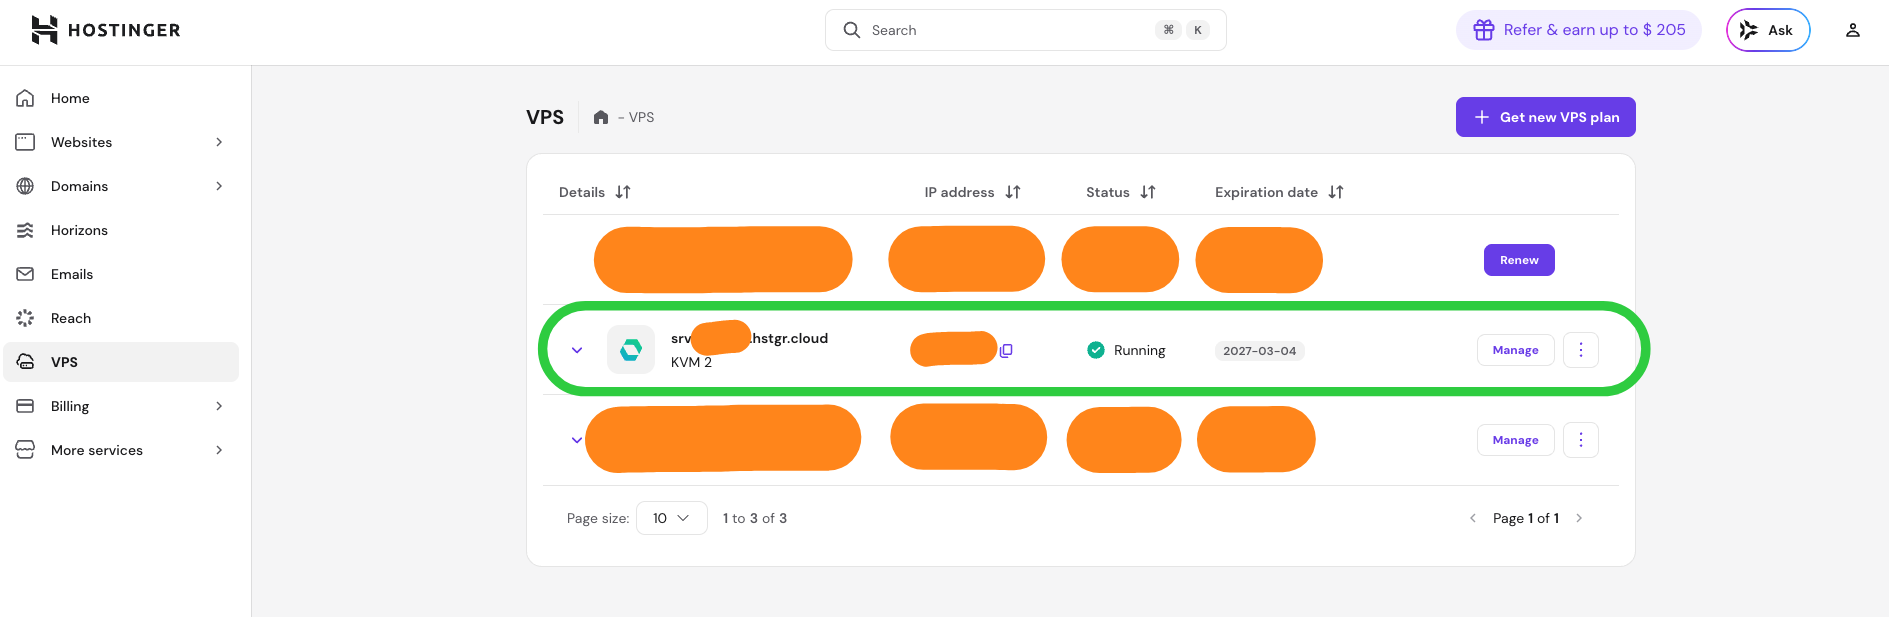Expand the hstgr.cloud KVM 2 row
This screenshot has height=617, width=1889.
coord(577,350)
